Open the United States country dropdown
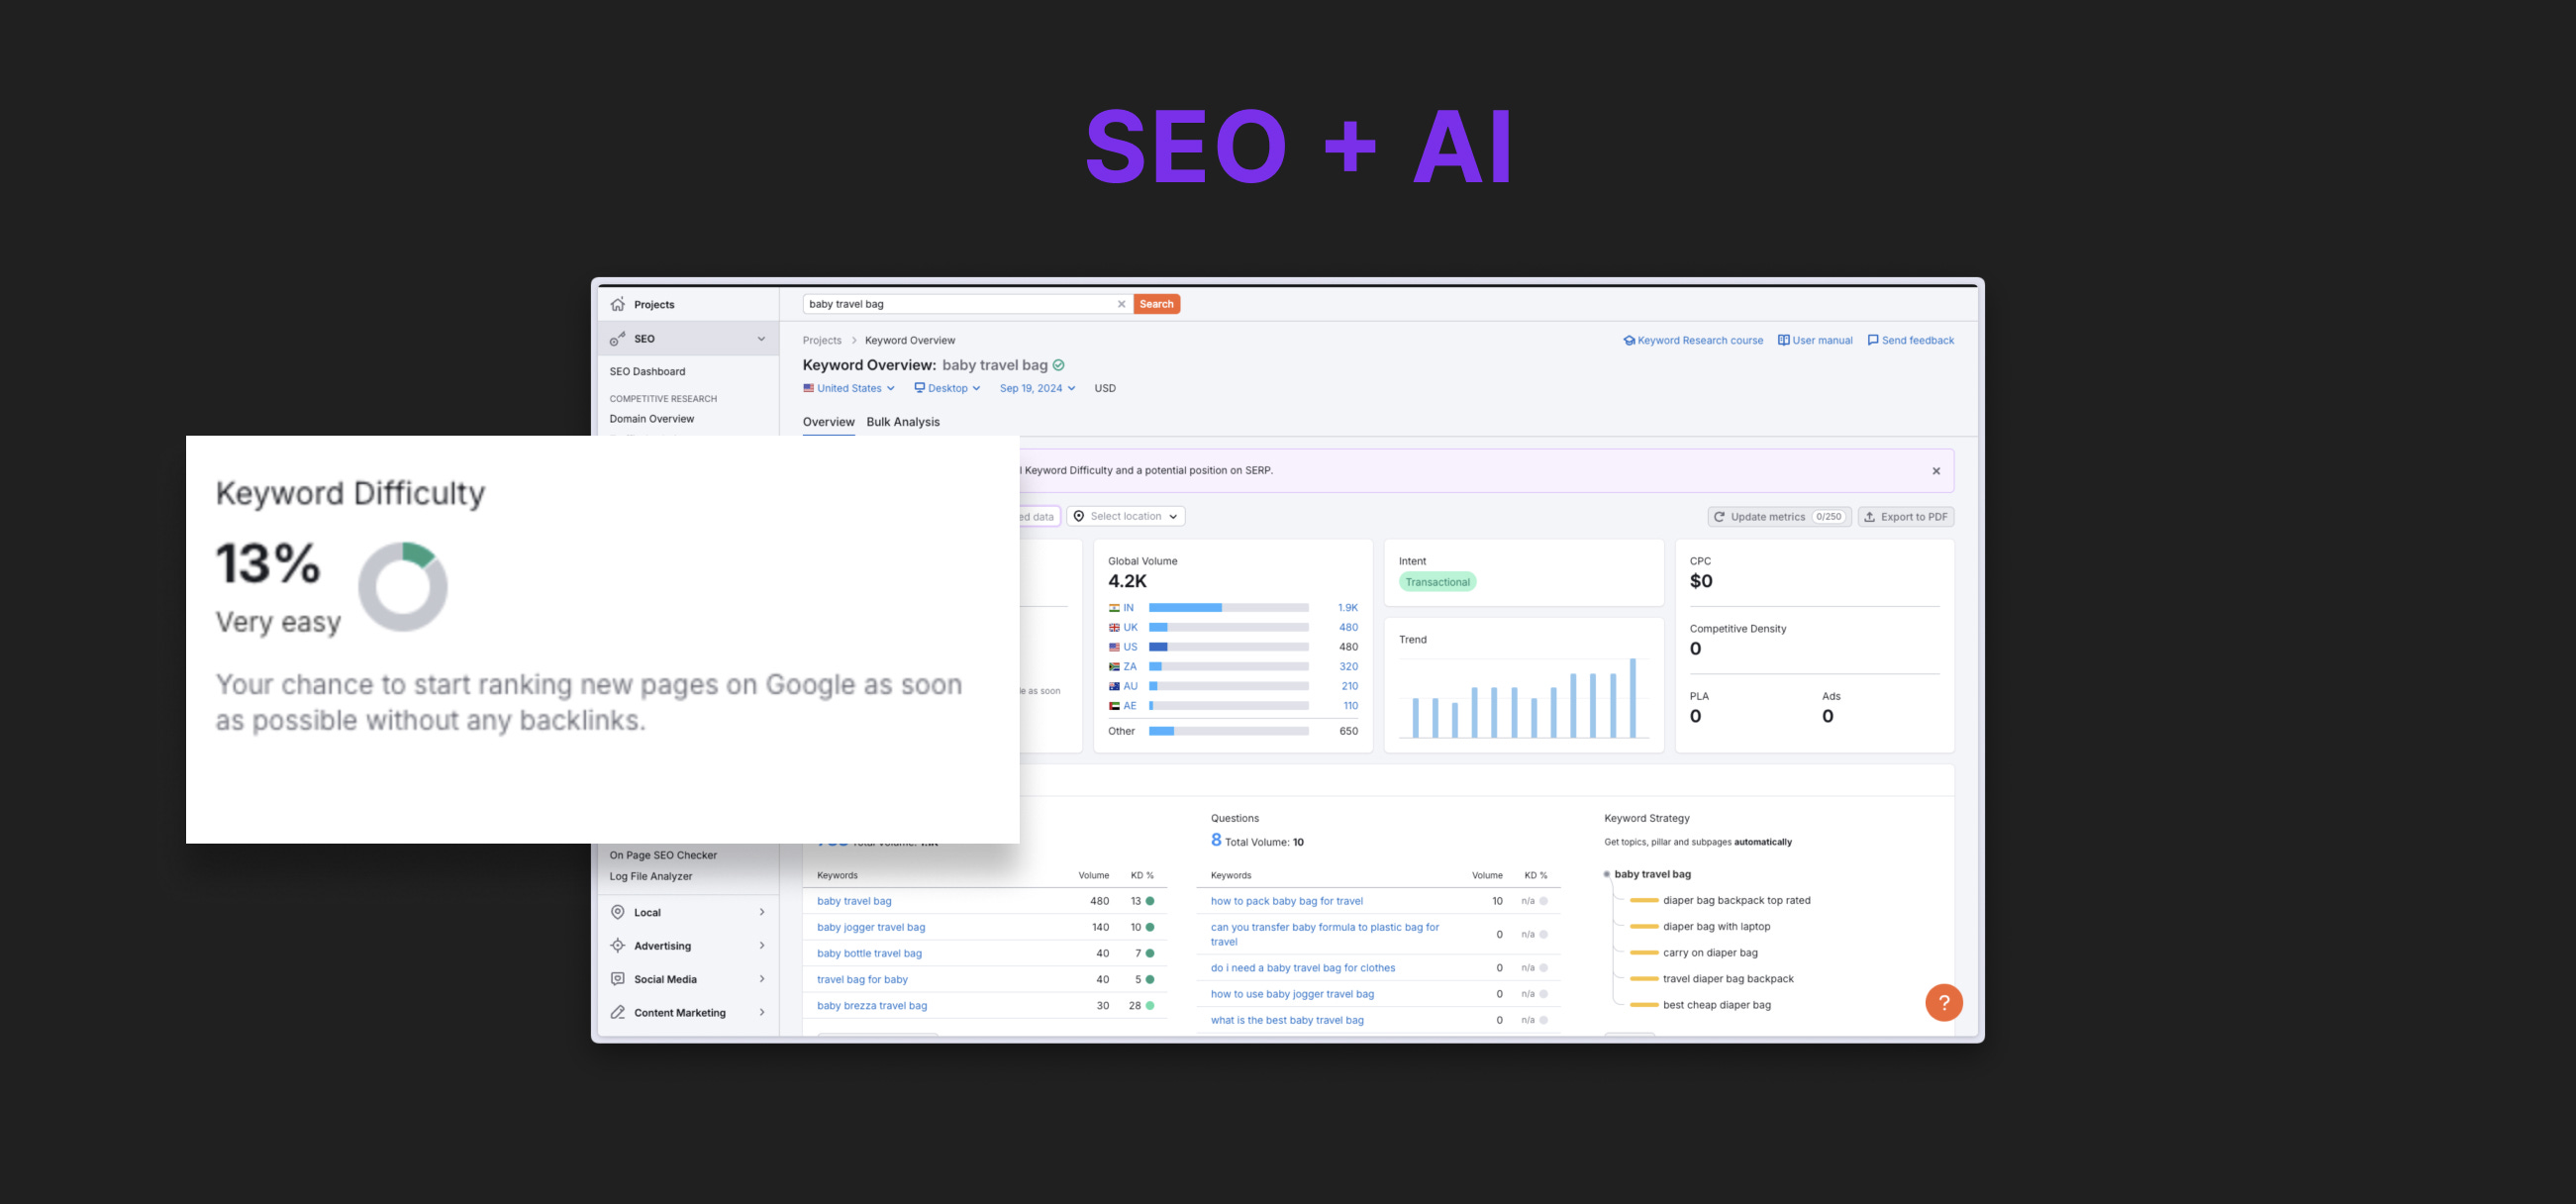Image resolution: width=2576 pixels, height=1204 pixels. coord(849,388)
